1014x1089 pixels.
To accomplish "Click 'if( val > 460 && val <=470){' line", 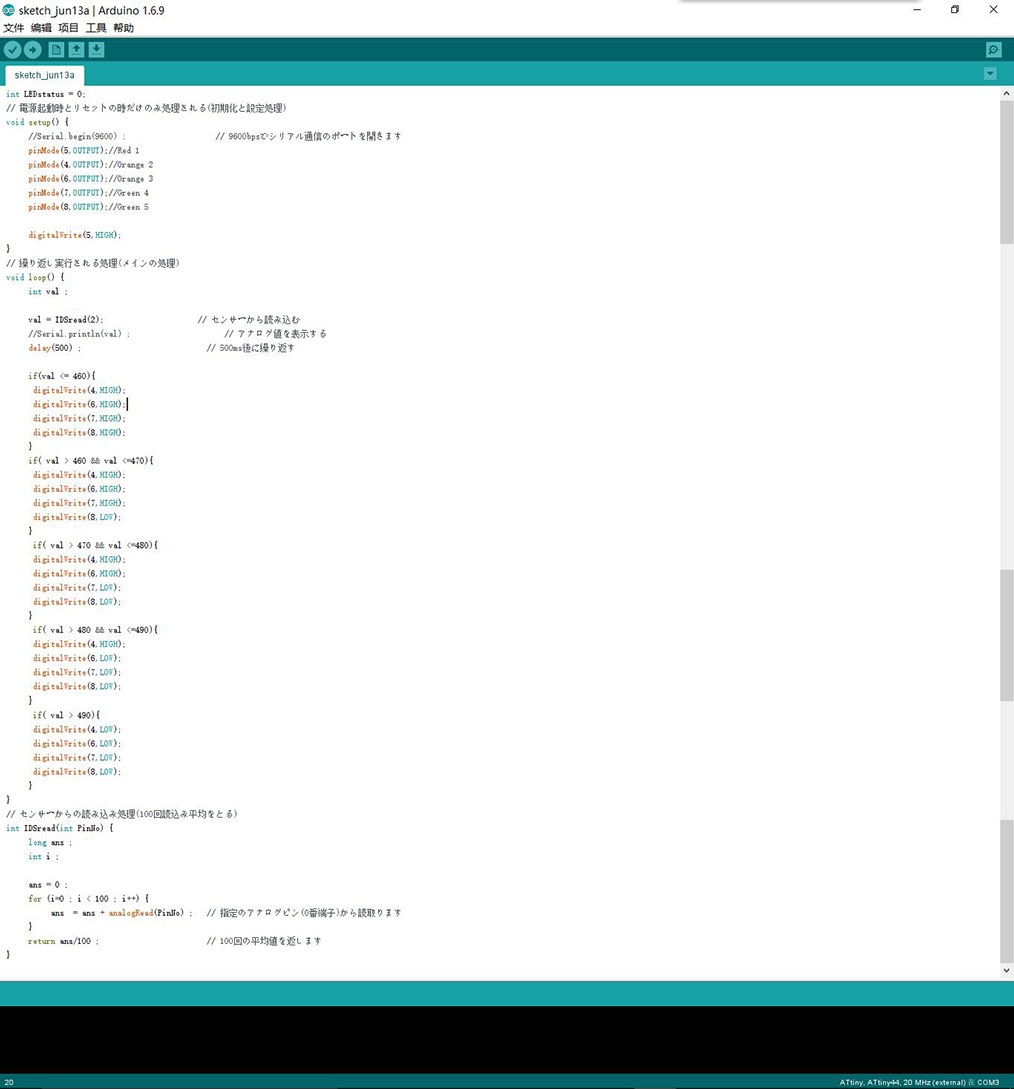I will [91, 461].
